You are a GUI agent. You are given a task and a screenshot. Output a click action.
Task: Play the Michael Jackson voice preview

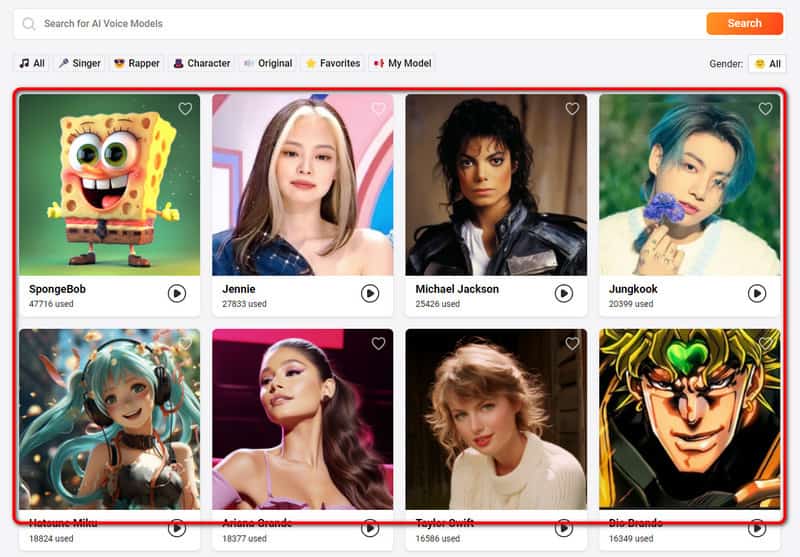[x=564, y=293]
